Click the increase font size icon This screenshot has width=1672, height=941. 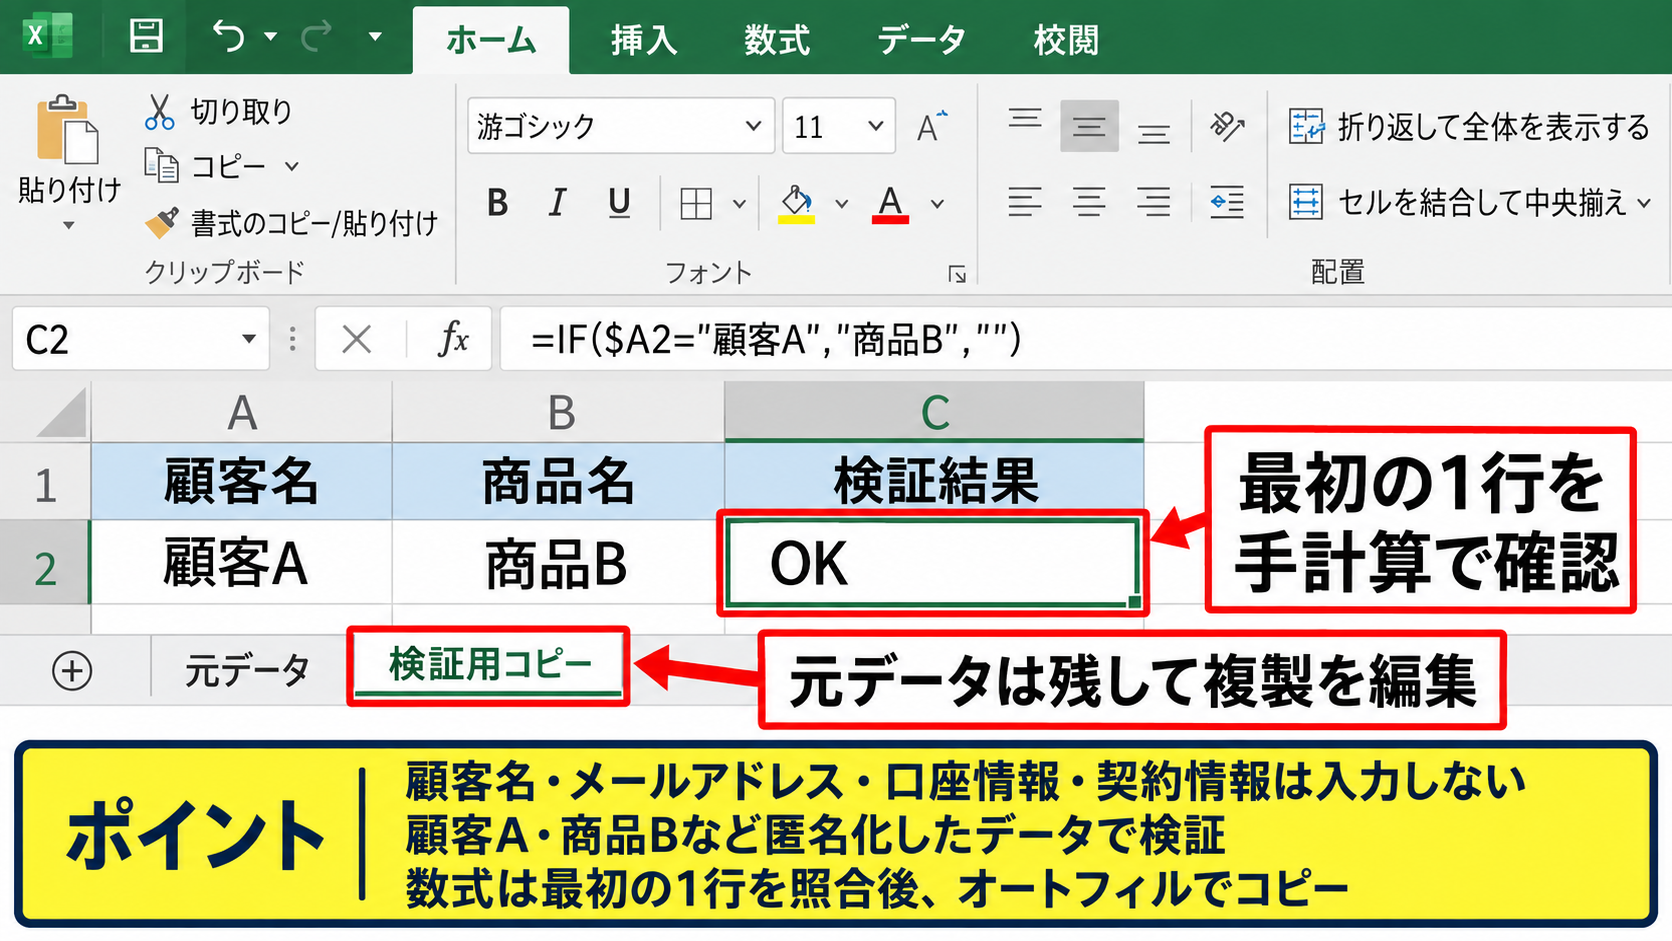tap(932, 126)
